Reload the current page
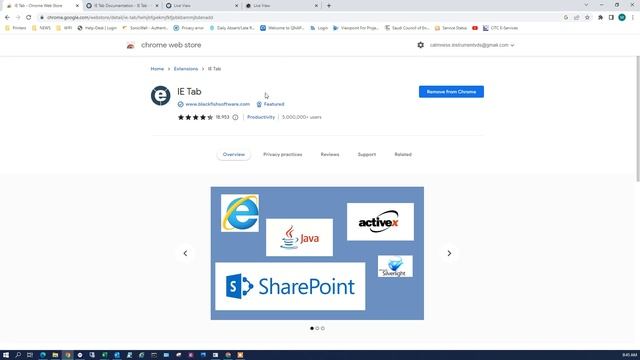640x360 pixels. pyautogui.click(x=29, y=18)
